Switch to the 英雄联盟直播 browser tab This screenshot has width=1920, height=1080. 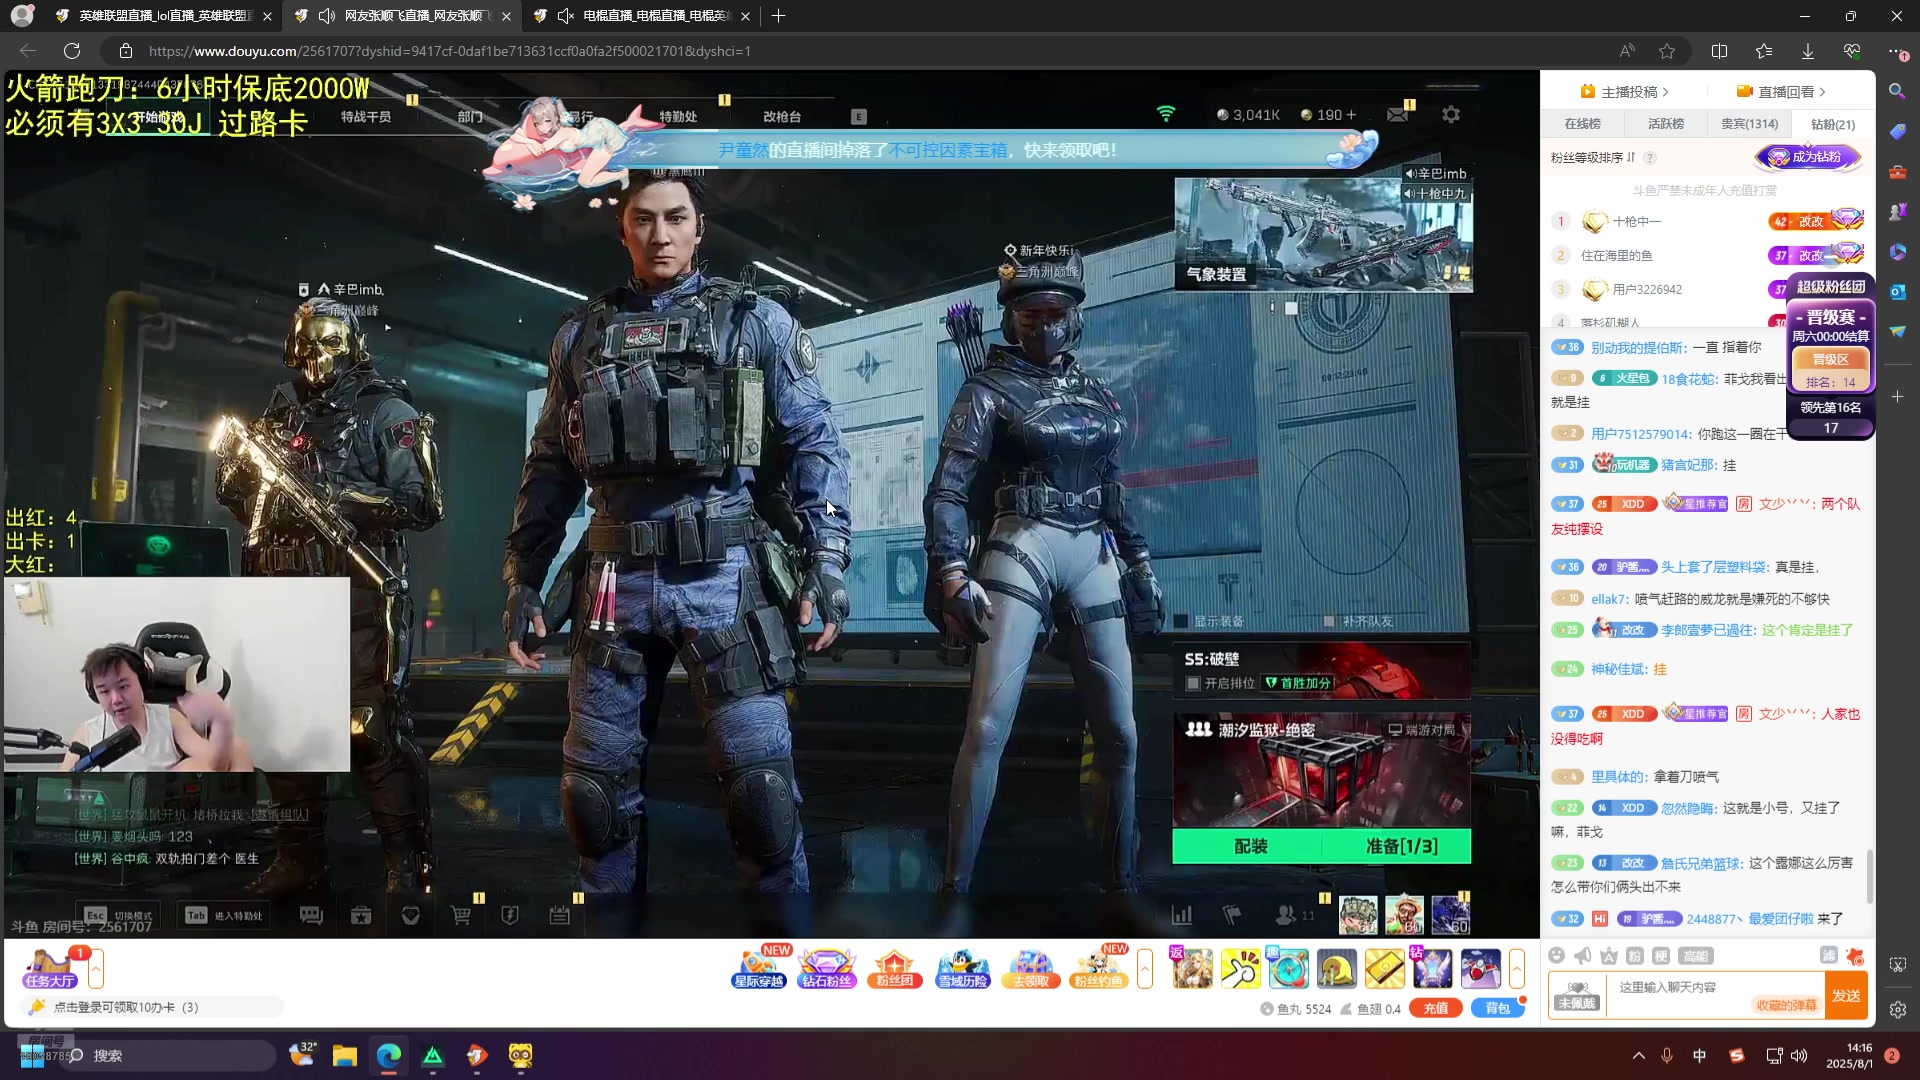pyautogui.click(x=163, y=16)
